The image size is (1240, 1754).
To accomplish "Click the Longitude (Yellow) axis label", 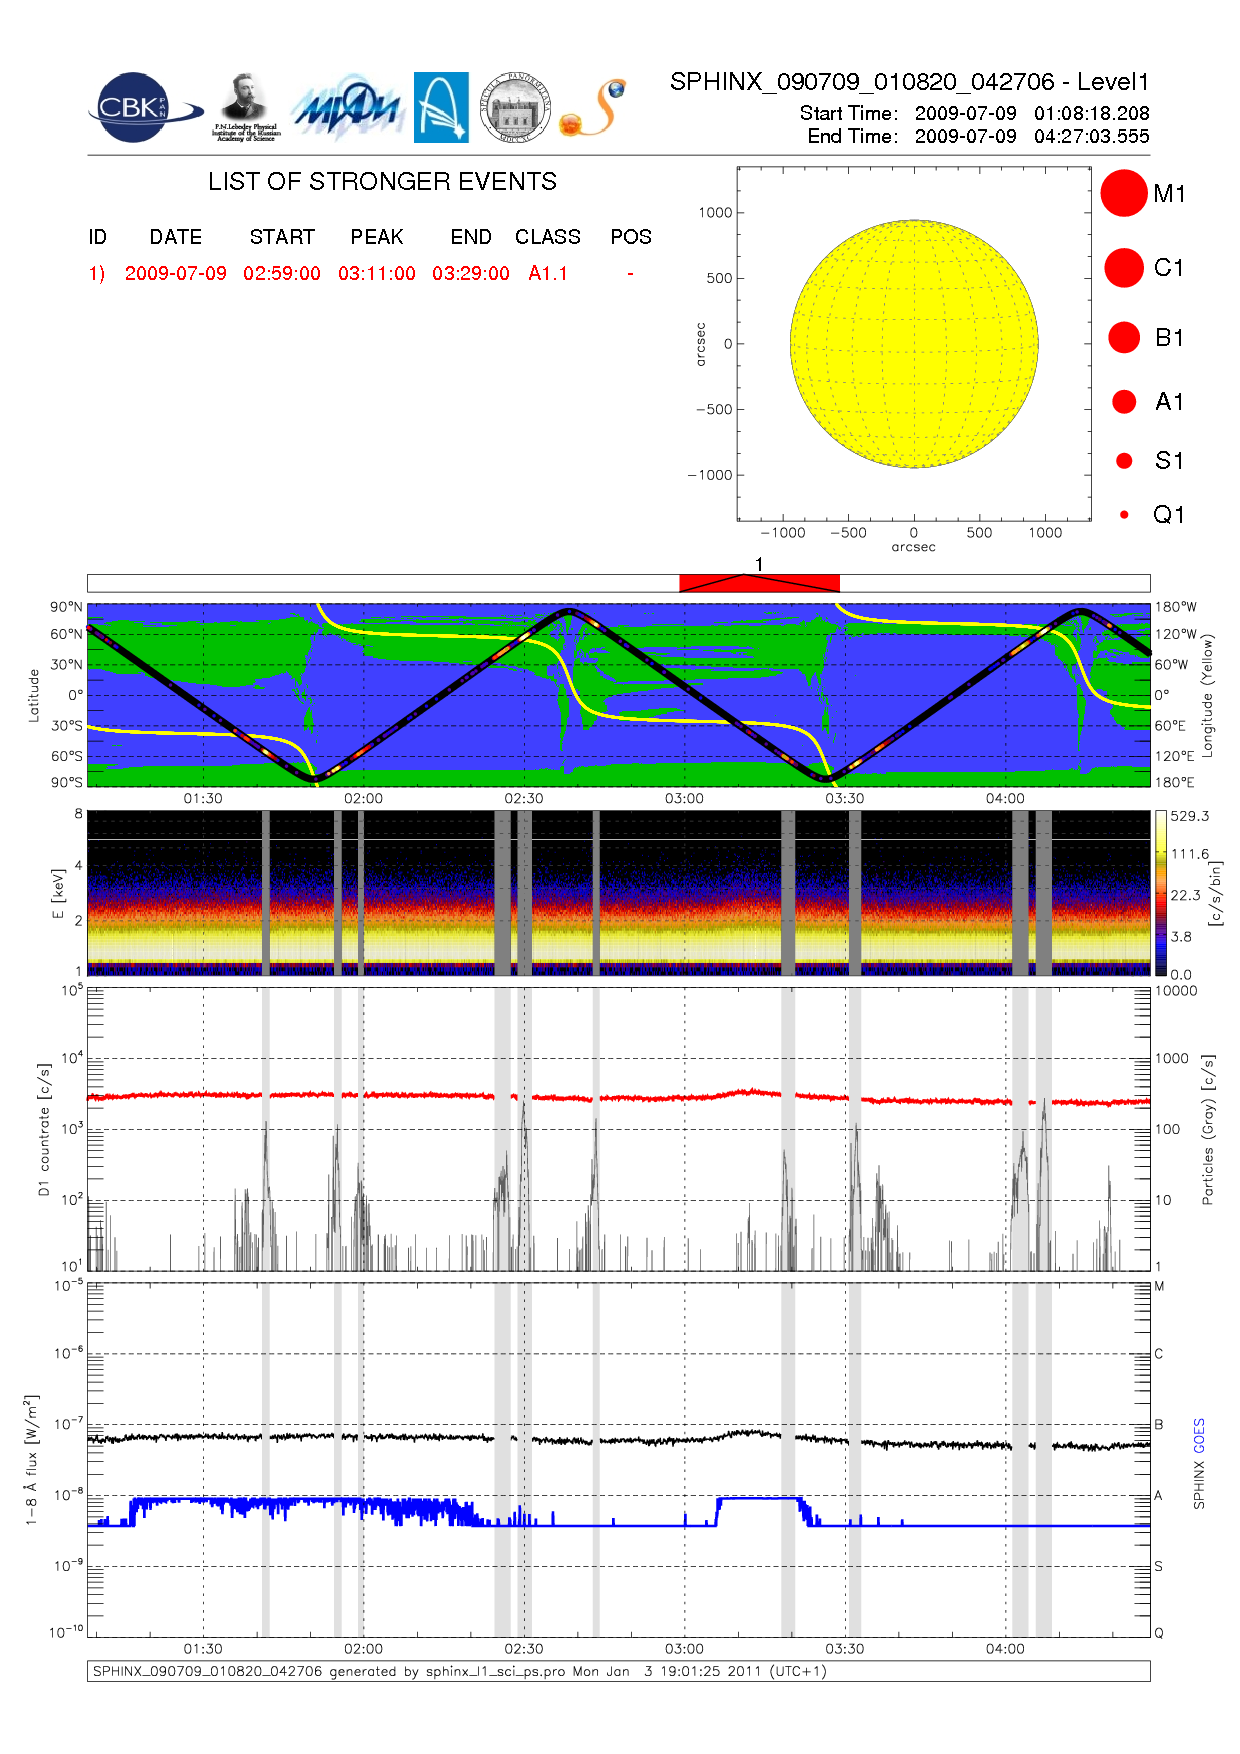I will click(1207, 694).
